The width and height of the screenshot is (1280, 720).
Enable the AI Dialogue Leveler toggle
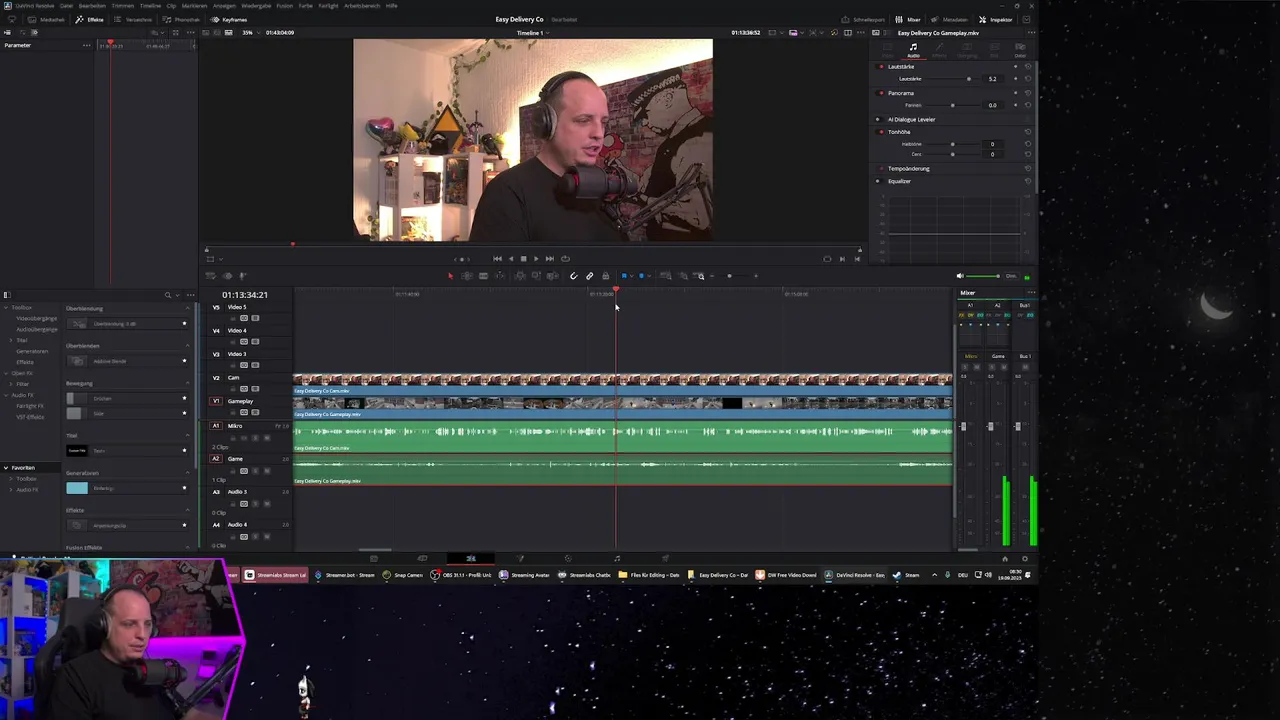[881, 119]
